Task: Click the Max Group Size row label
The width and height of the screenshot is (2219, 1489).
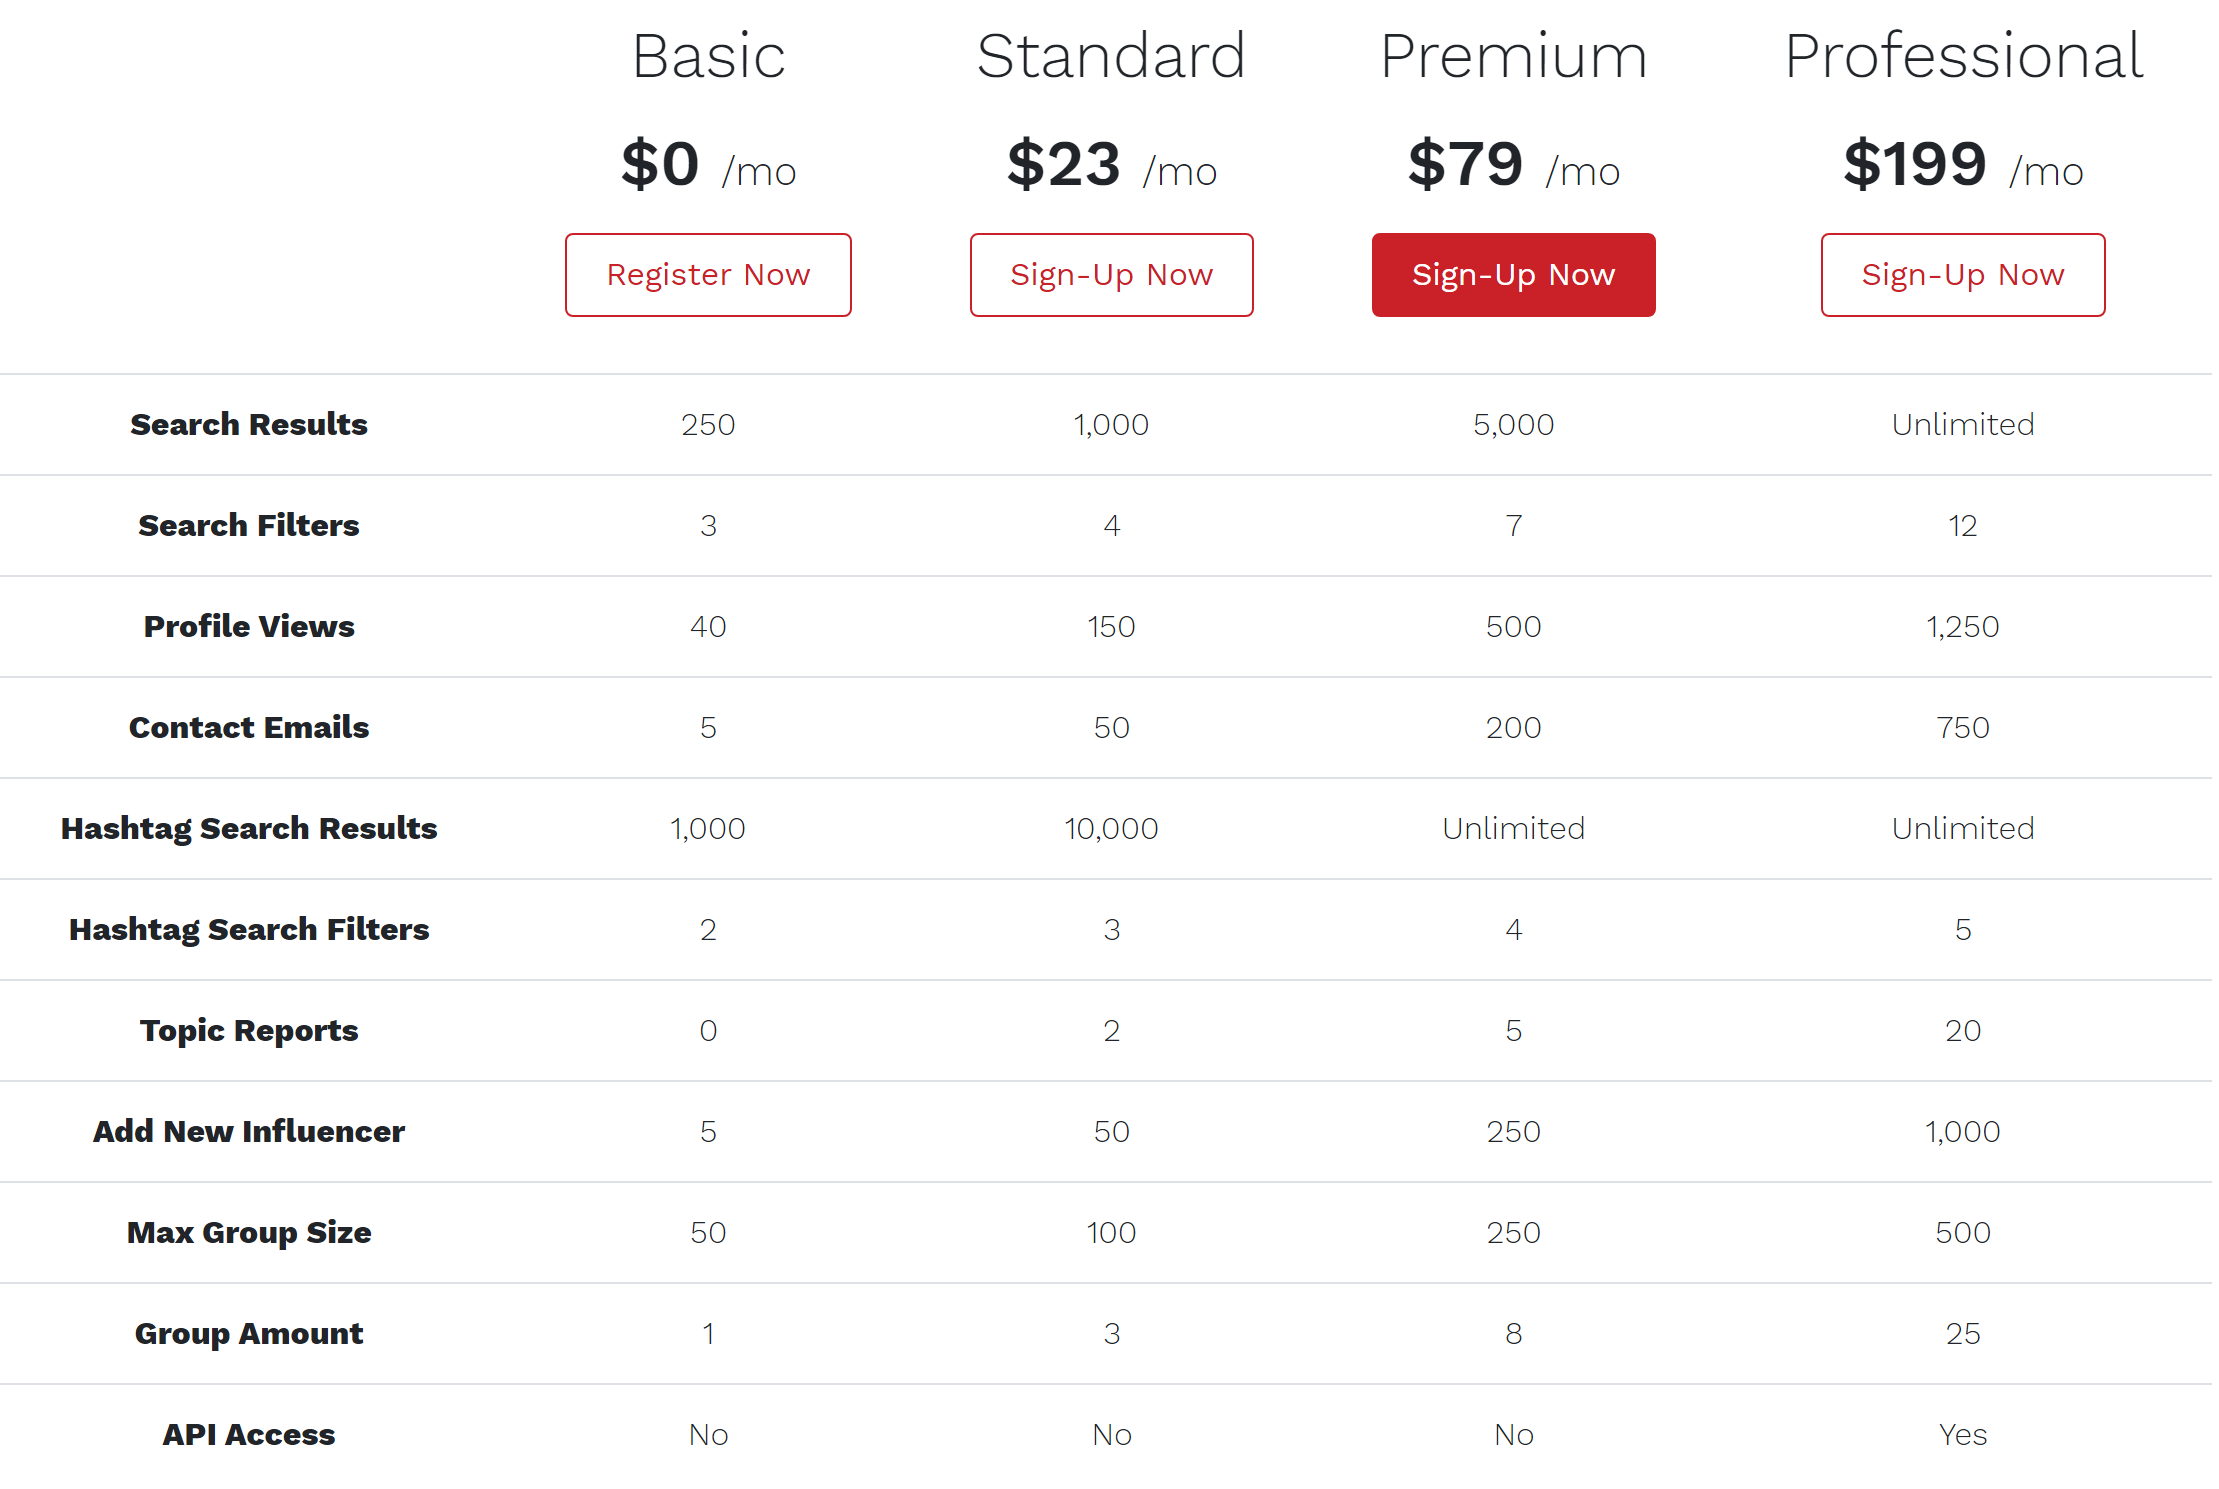Action: 249,1232
